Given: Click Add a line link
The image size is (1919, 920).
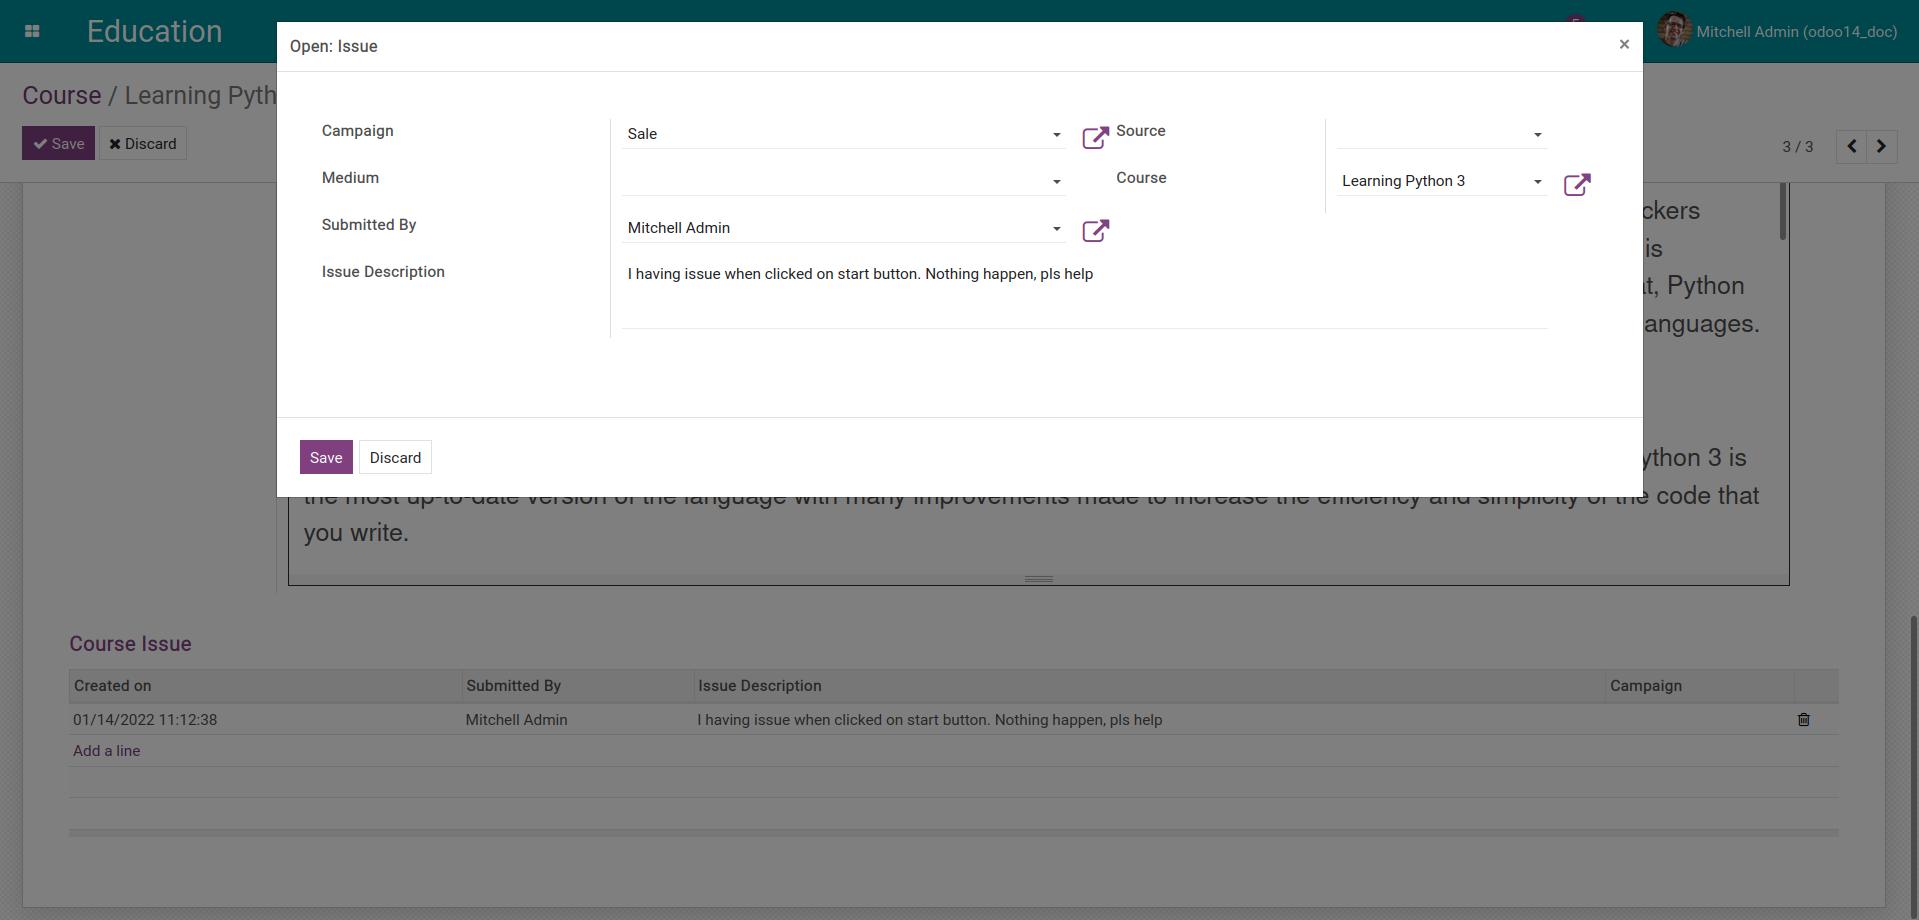Looking at the screenshot, I should coord(106,751).
